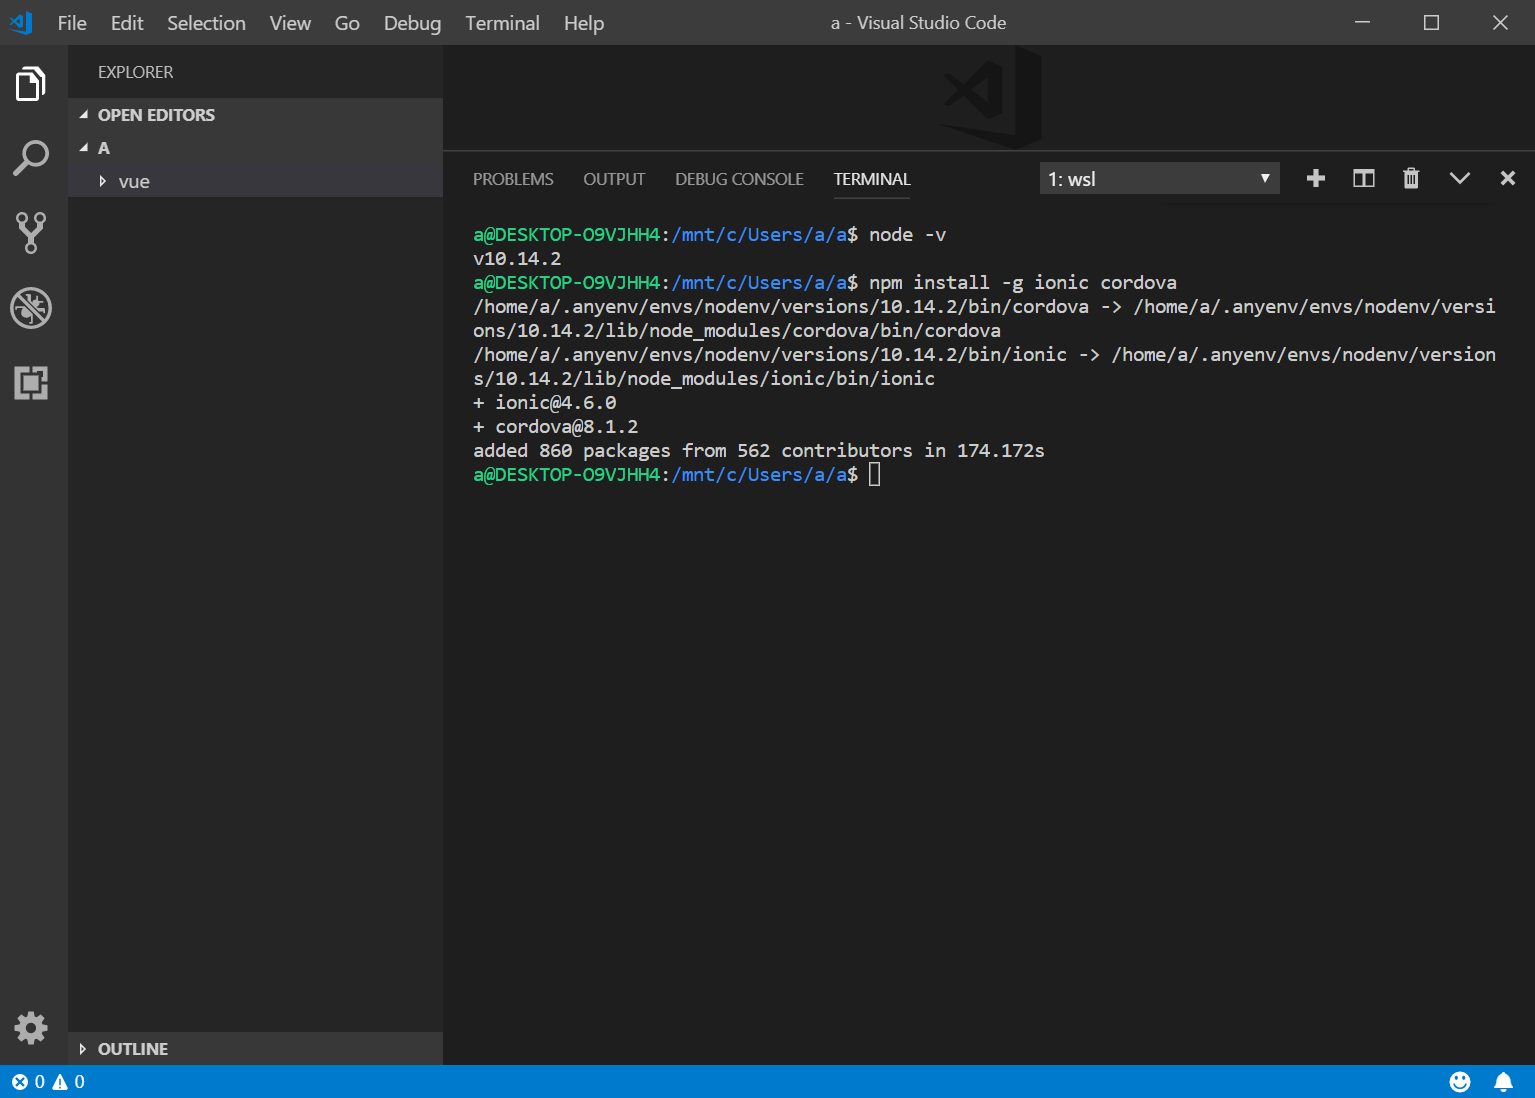Screen dimensions: 1535x1098
Task: Expand the vue folder
Action: 134,181
